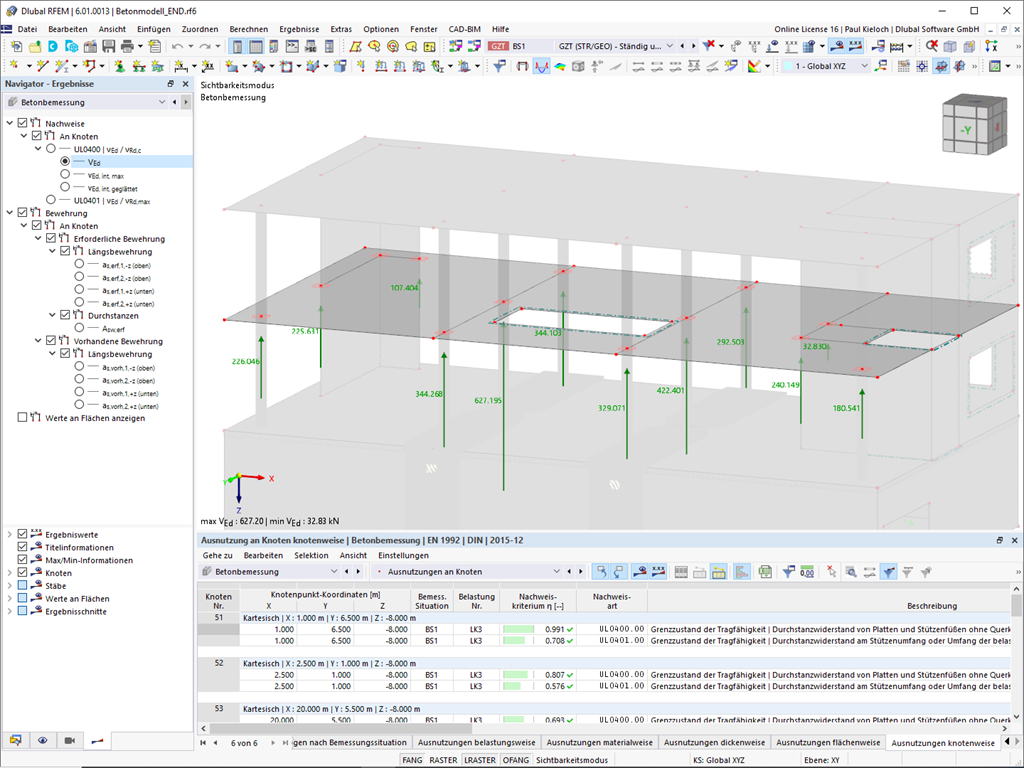Switch to the Ausnutzungen flächenweise tab
The image size is (1024, 768).
coord(827,743)
